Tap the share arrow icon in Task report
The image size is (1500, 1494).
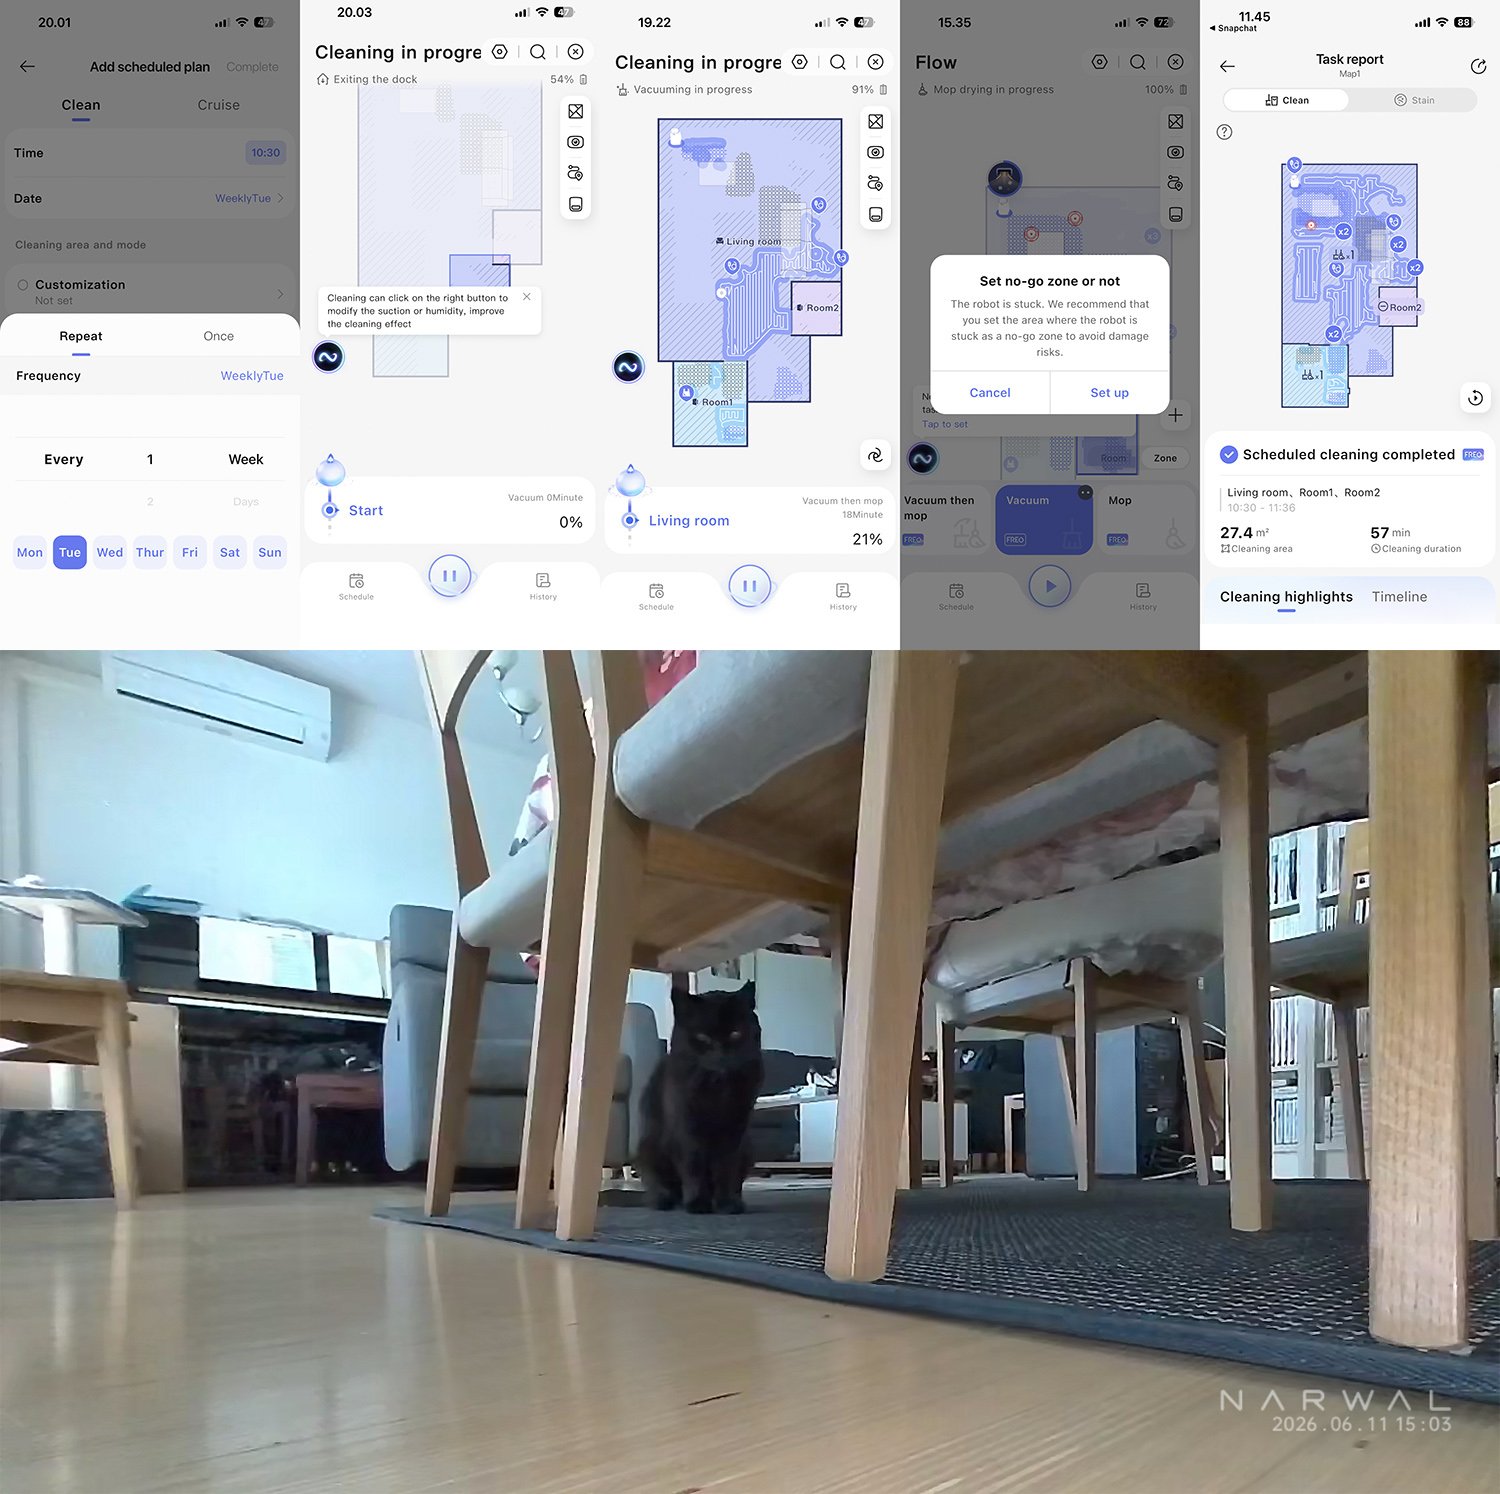click(x=1478, y=66)
